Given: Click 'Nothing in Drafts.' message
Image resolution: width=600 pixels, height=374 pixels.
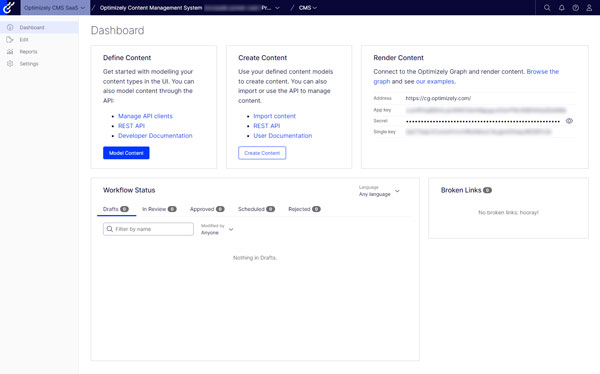Looking at the screenshot, I should pyautogui.click(x=255, y=258).
